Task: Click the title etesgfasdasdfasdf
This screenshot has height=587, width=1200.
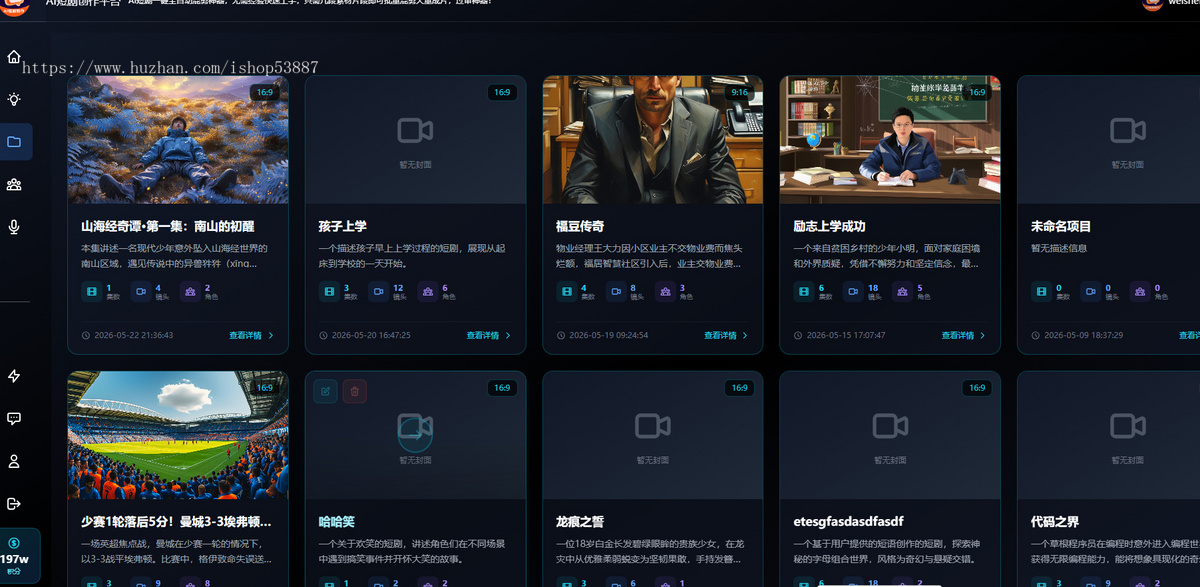Action: [x=849, y=522]
